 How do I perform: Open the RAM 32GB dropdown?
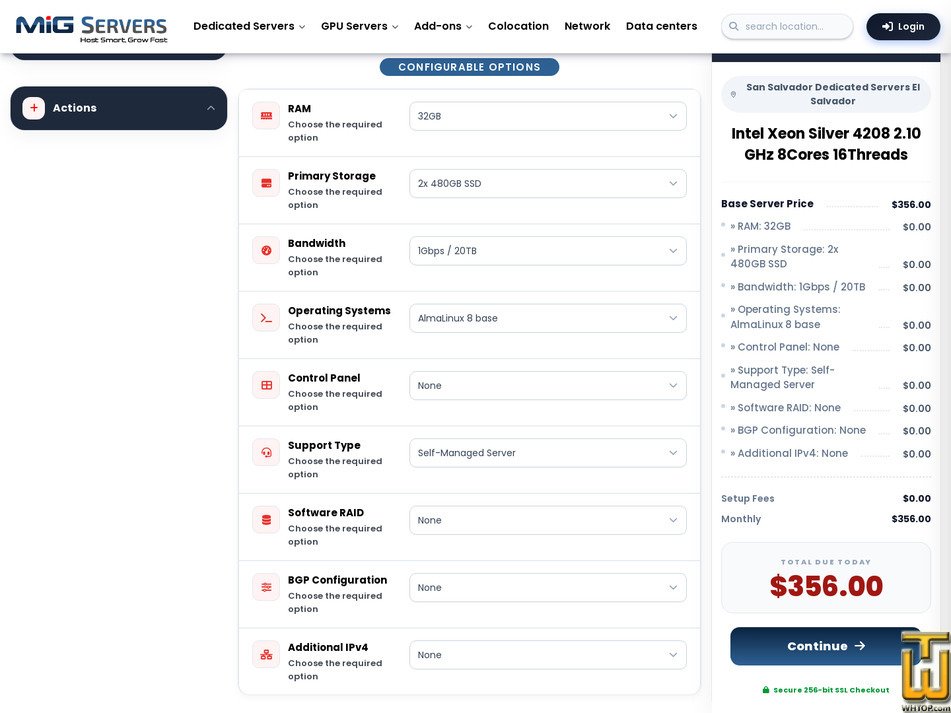click(x=548, y=116)
